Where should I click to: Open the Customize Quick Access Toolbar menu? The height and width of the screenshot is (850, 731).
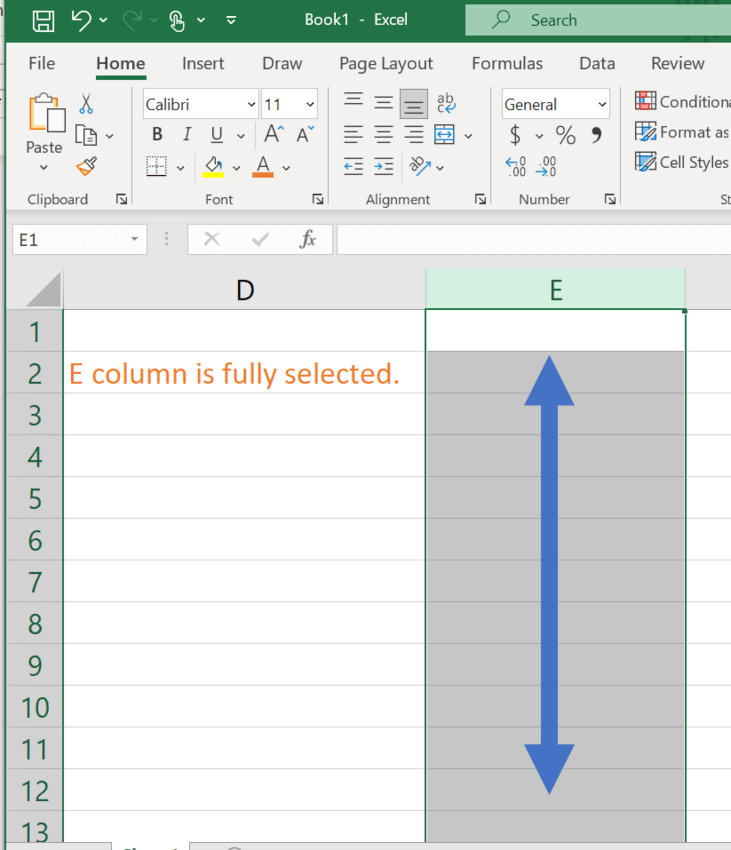click(x=231, y=21)
